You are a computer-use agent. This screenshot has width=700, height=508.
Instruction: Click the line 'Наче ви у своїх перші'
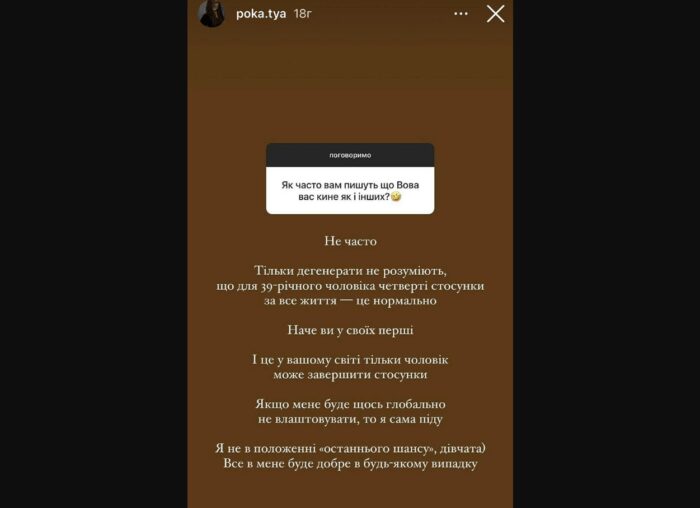350,330
